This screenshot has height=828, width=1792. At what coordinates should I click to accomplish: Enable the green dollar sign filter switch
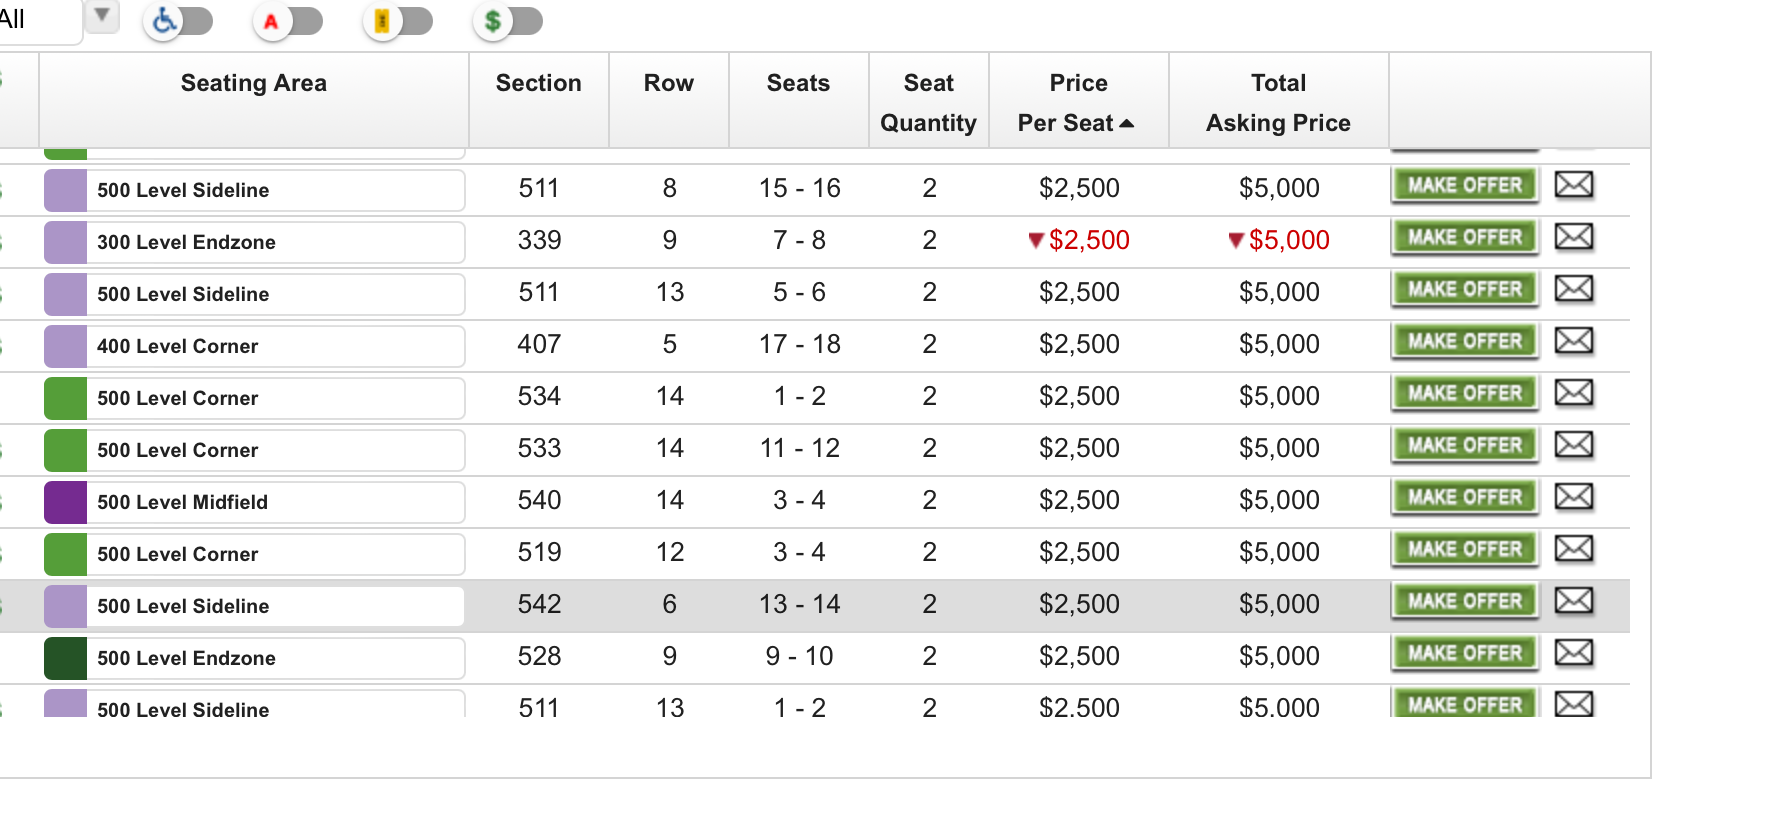click(508, 21)
